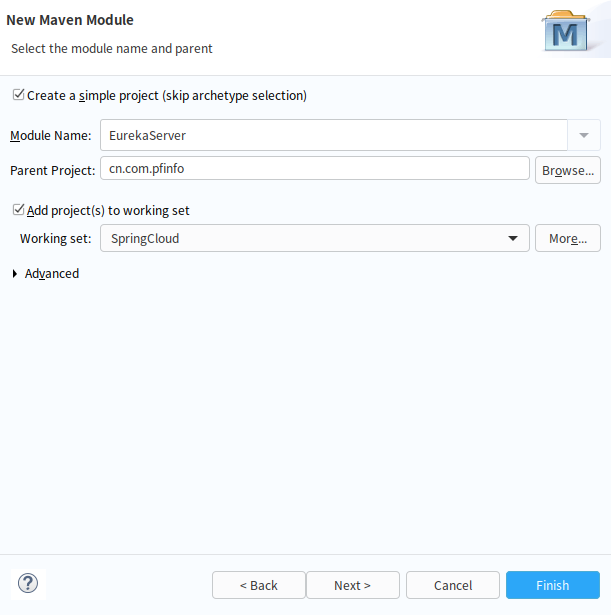
Task: Toggle Create a simple project checkbox
Action: [18, 95]
